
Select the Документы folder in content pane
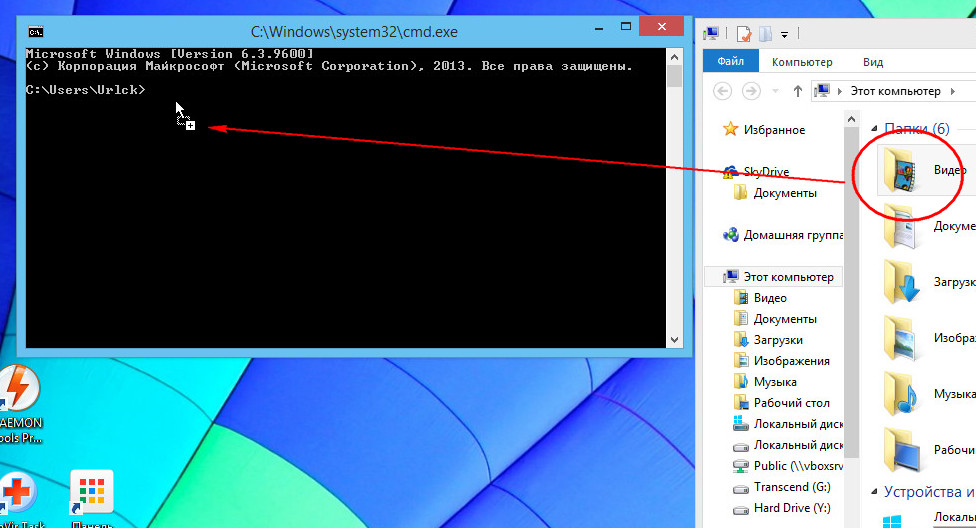coord(900,226)
